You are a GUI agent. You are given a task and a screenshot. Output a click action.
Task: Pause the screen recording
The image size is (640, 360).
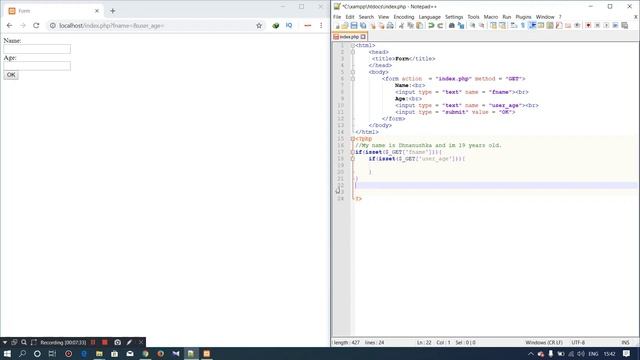click(x=93, y=342)
